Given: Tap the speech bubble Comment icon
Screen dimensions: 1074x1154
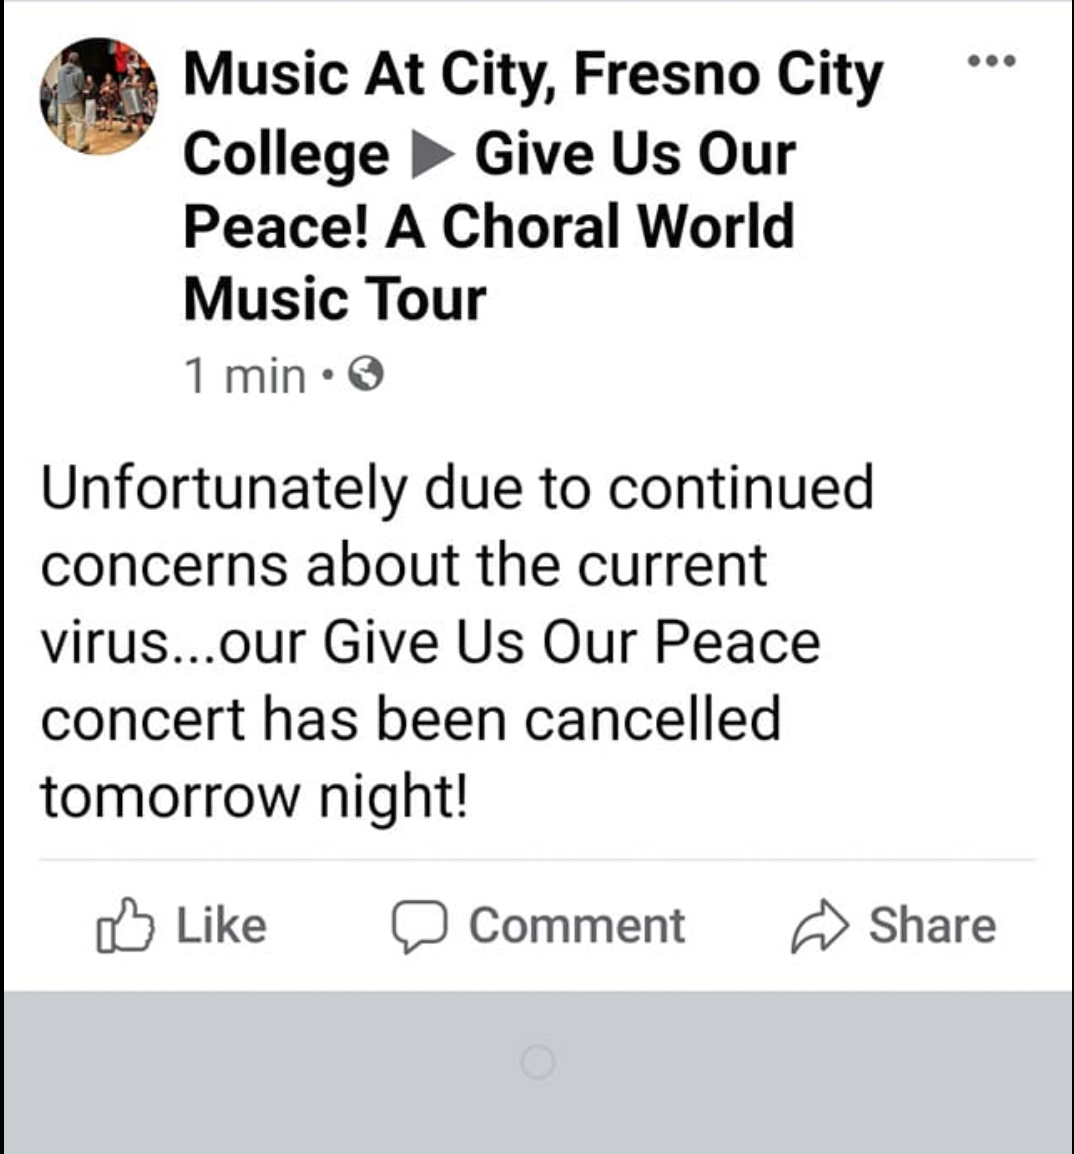Looking at the screenshot, I should (x=418, y=926).
